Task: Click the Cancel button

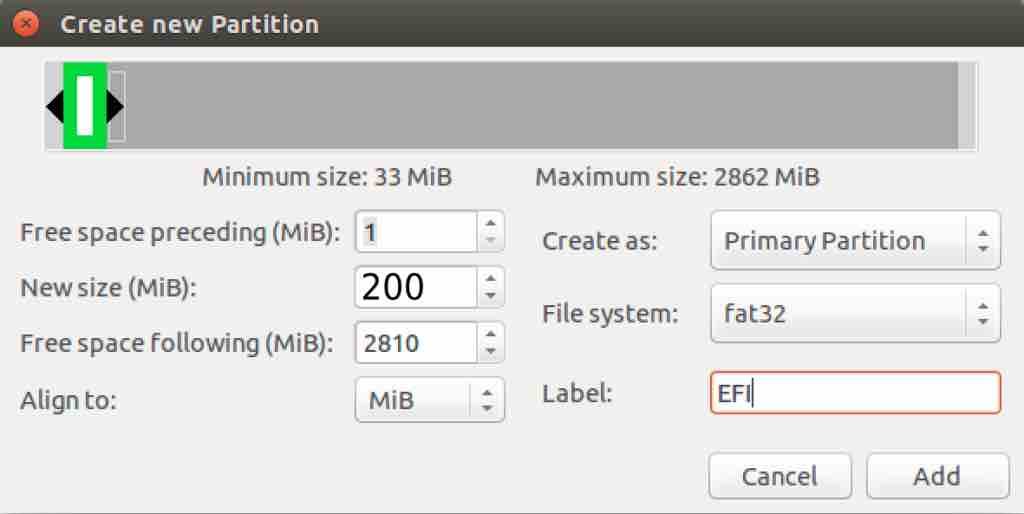Action: coord(780,476)
